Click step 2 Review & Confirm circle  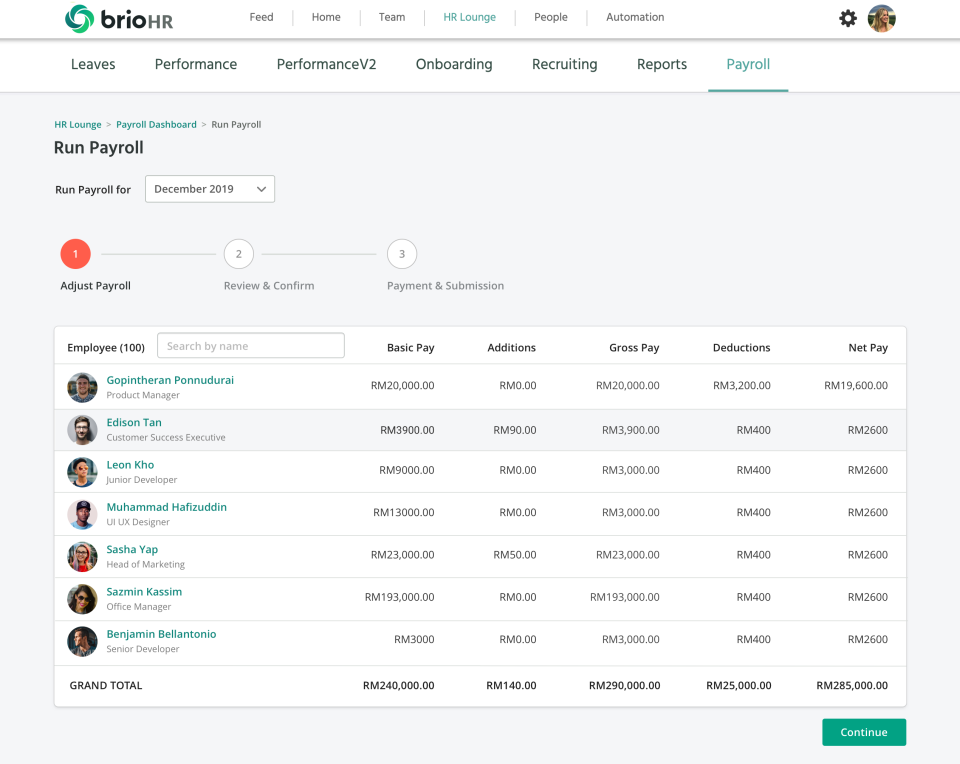point(238,254)
